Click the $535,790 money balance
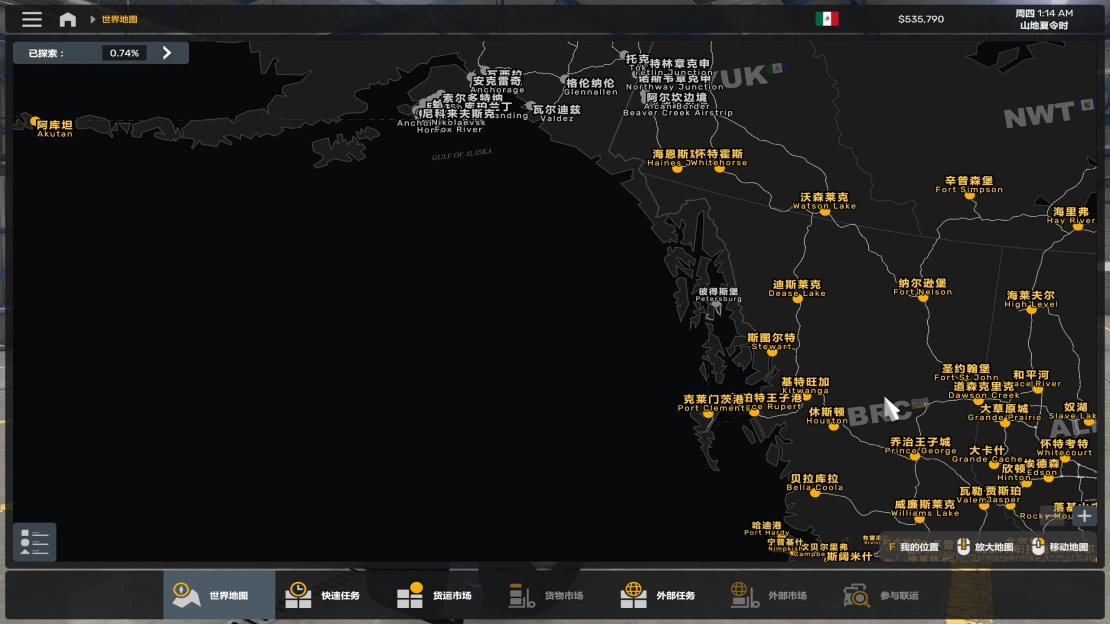 pos(920,19)
